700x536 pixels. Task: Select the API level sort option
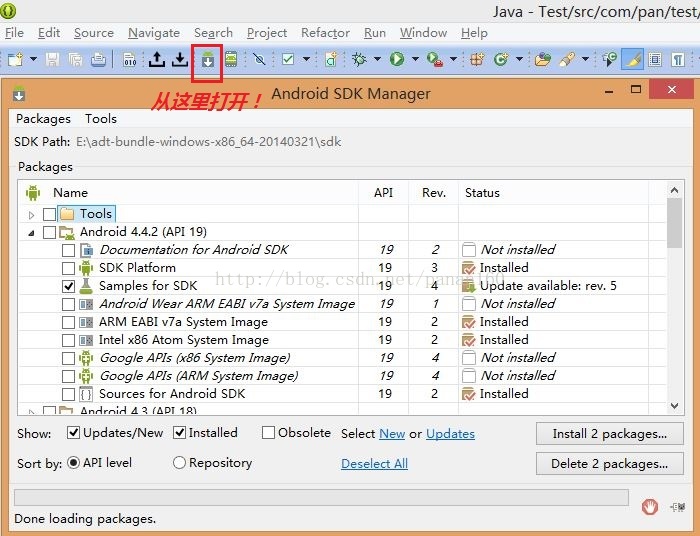pos(73,463)
